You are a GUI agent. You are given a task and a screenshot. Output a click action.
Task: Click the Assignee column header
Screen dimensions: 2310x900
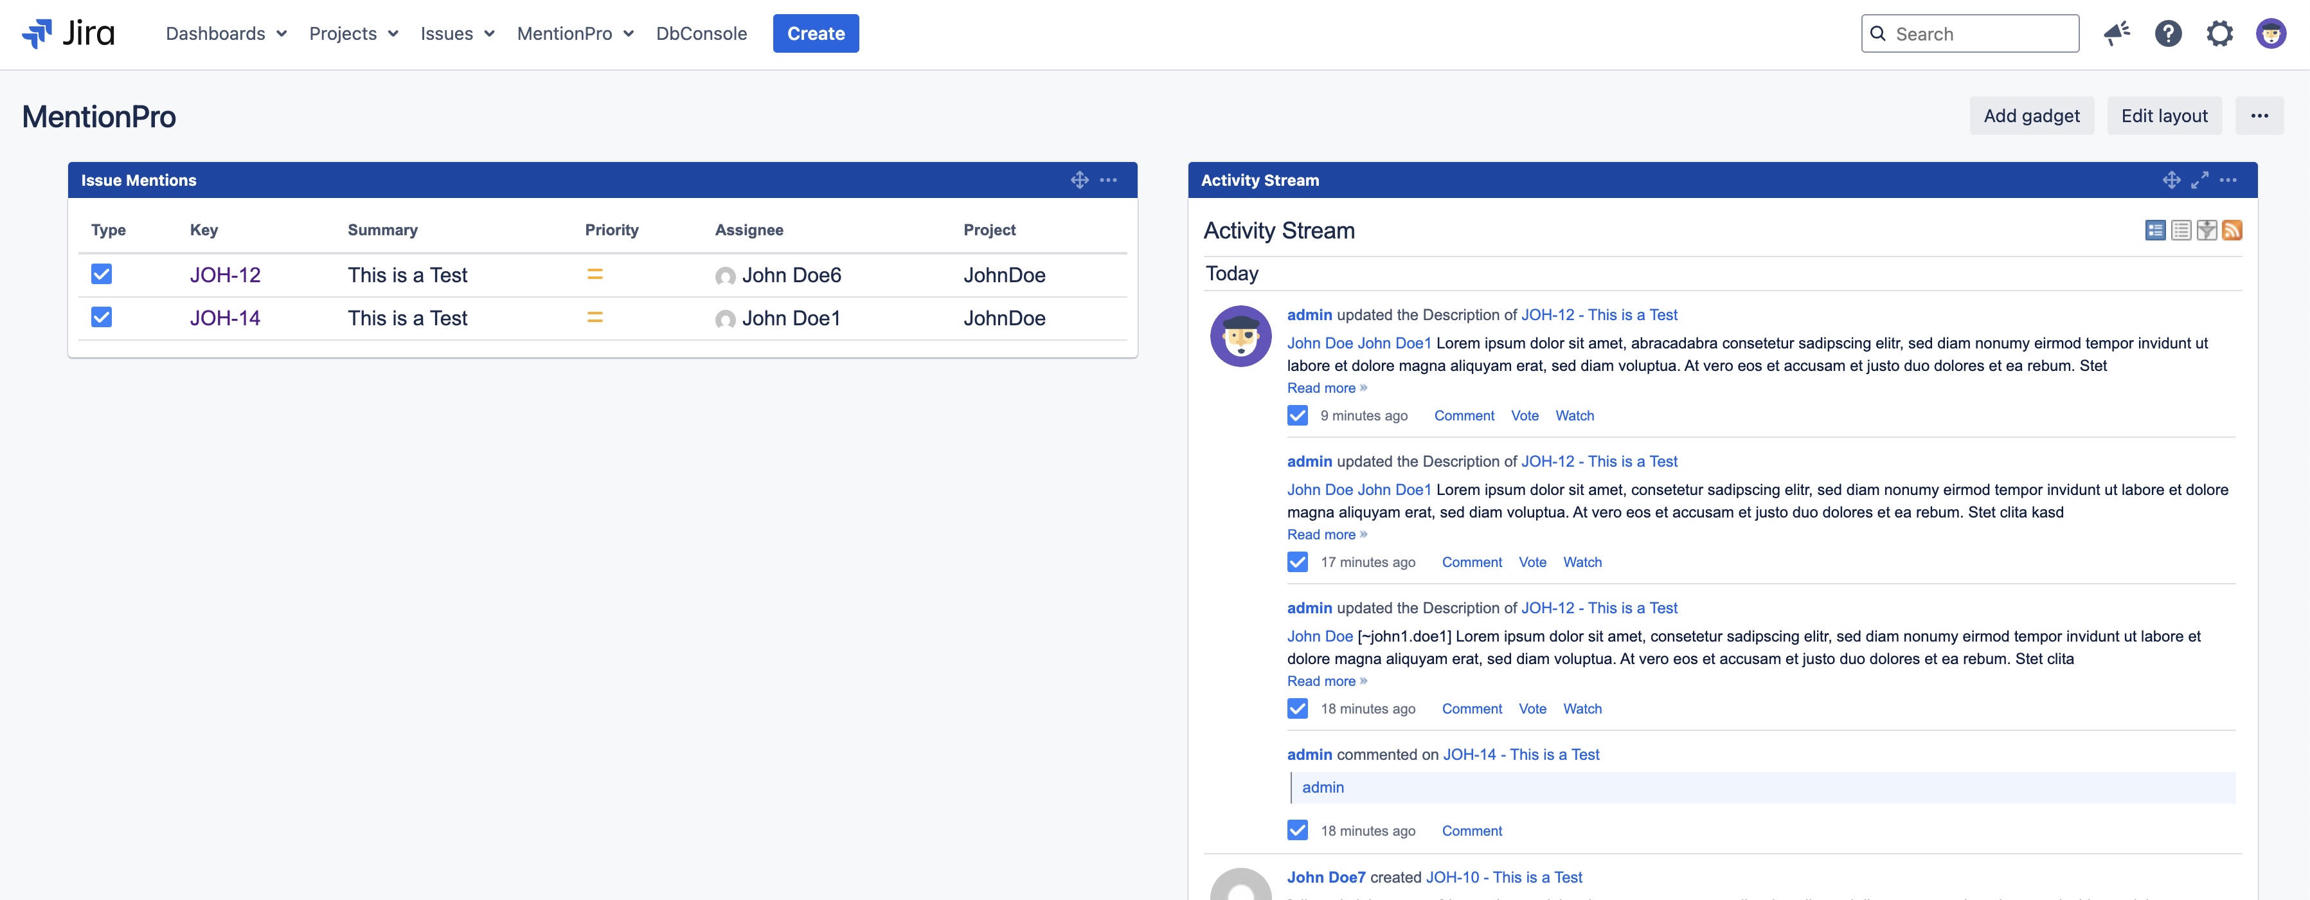pos(749,230)
